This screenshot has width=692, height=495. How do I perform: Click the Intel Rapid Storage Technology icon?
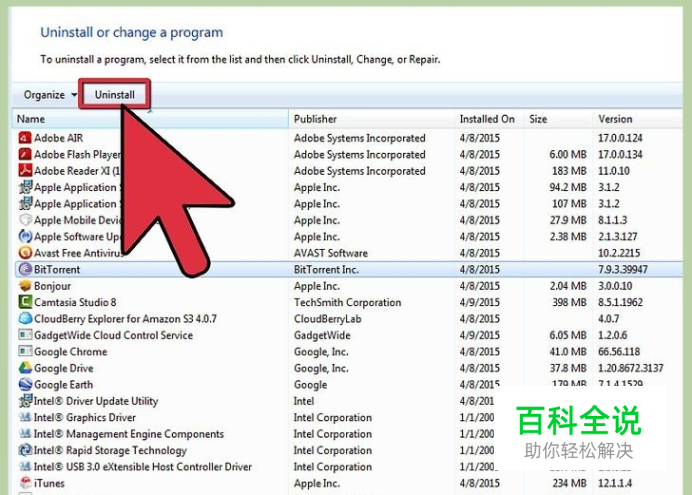pyautogui.click(x=25, y=450)
